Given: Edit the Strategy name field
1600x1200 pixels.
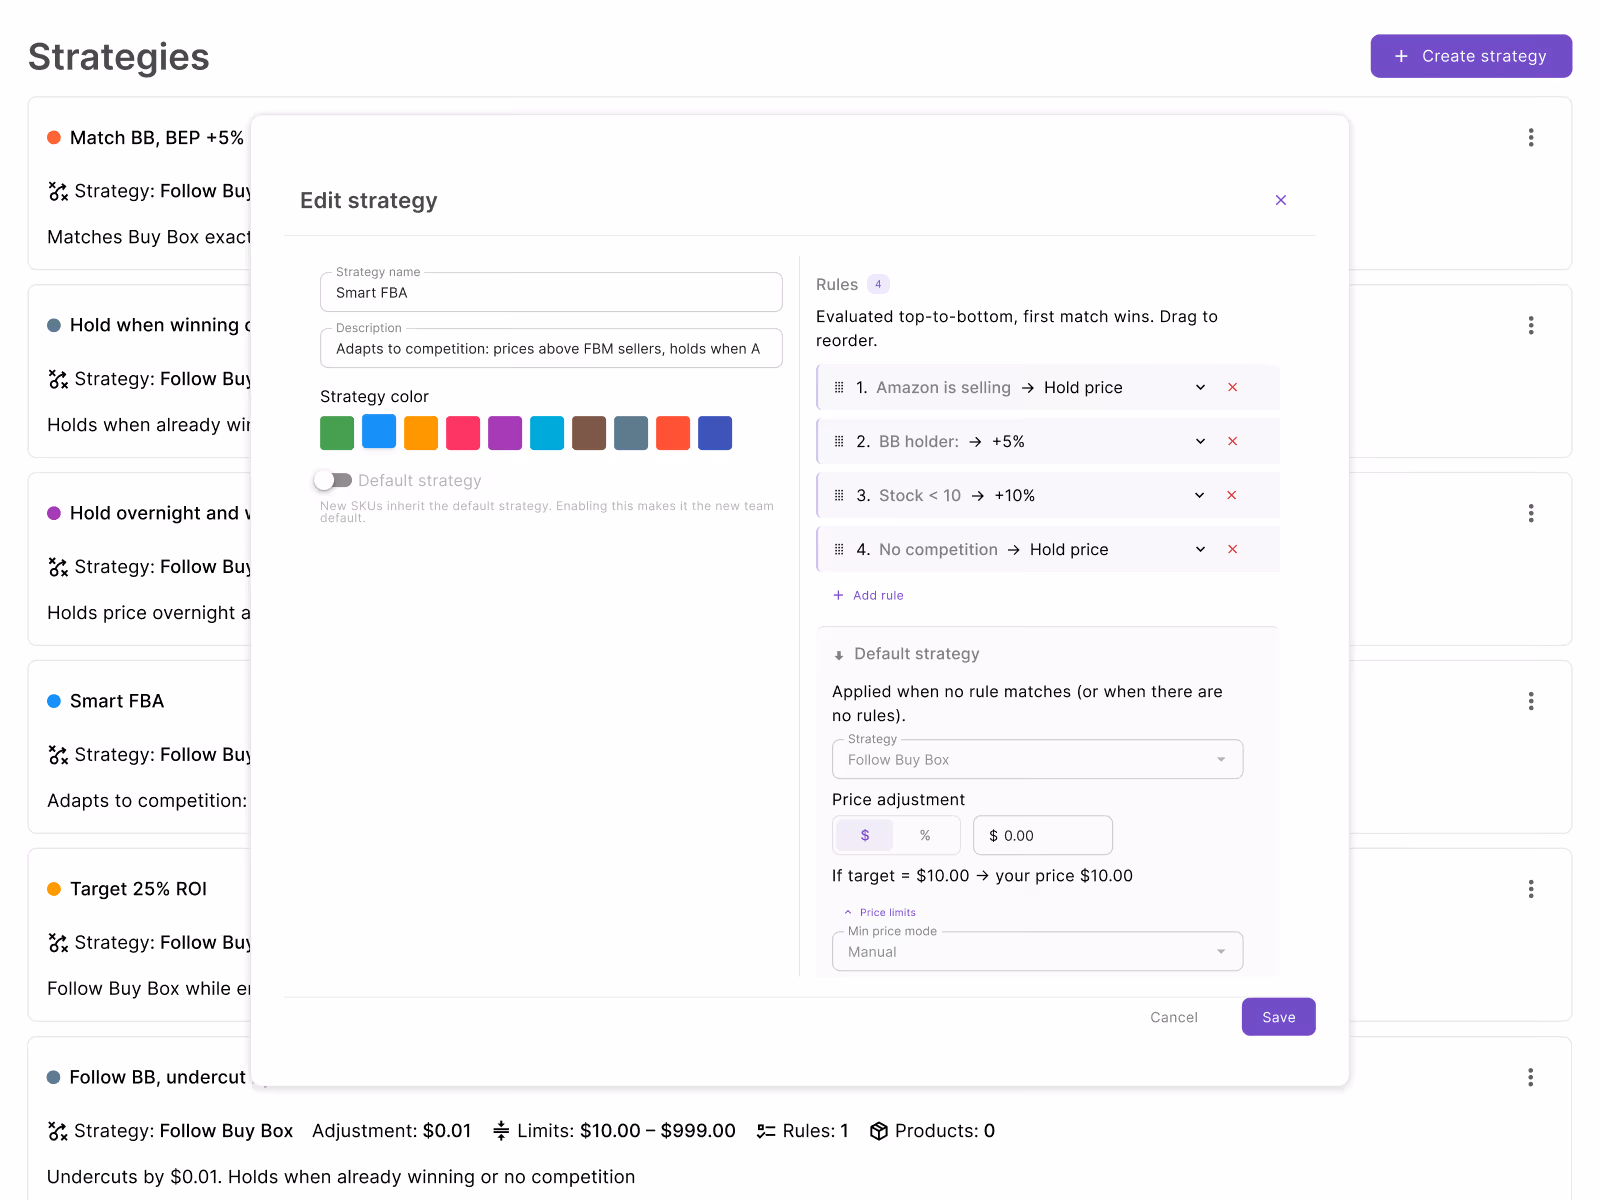Looking at the screenshot, I should pyautogui.click(x=551, y=292).
